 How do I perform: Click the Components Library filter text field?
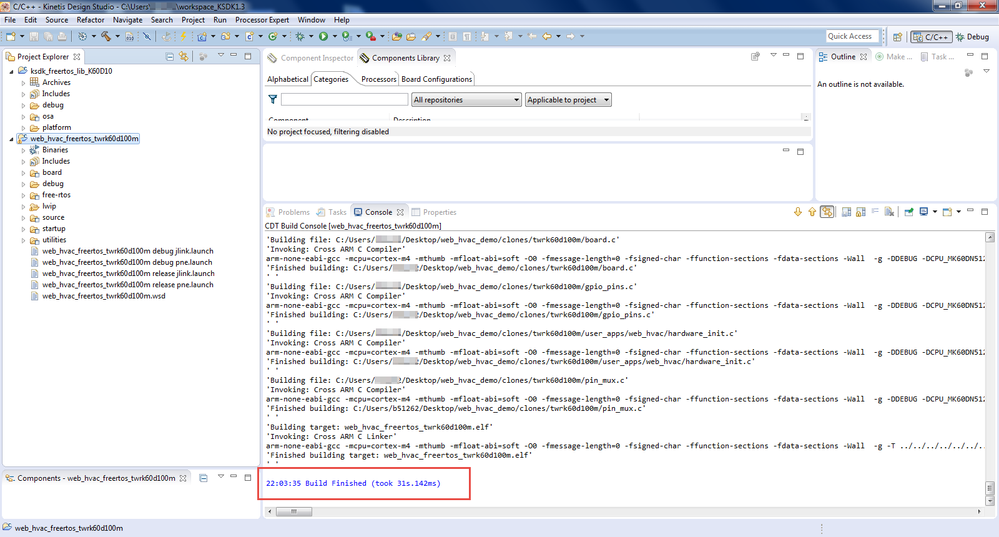point(344,99)
